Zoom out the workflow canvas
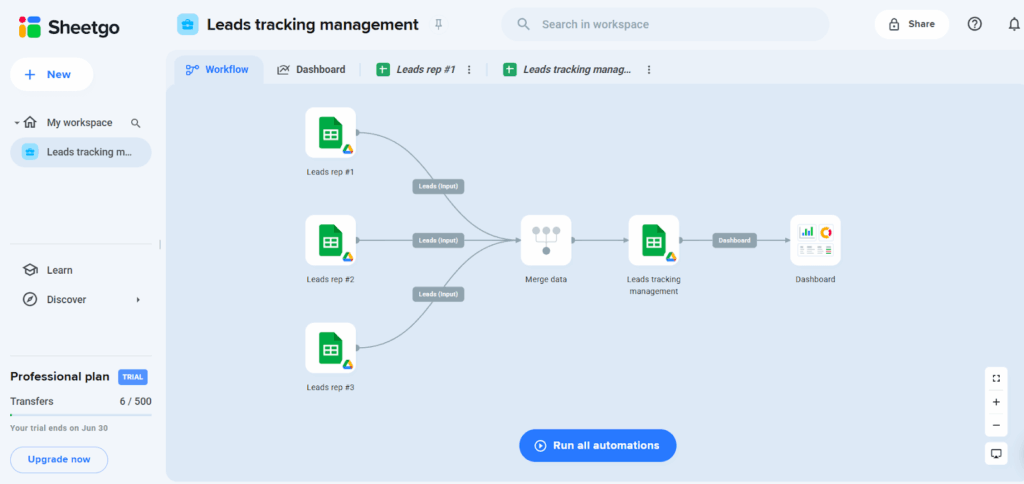This screenshot has width=1024, height=484. coord(996,425)
